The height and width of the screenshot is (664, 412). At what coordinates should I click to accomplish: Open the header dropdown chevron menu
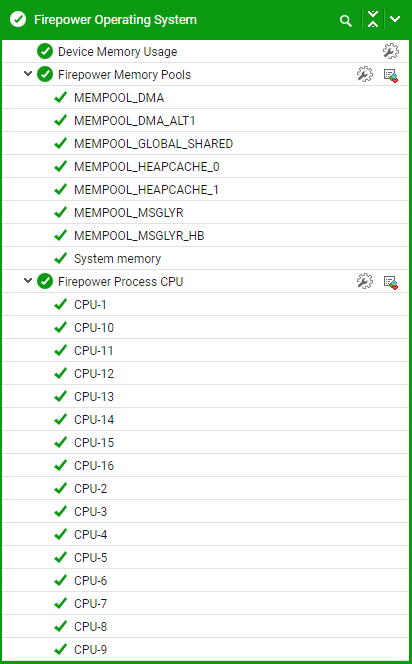[x=395, y=19]
